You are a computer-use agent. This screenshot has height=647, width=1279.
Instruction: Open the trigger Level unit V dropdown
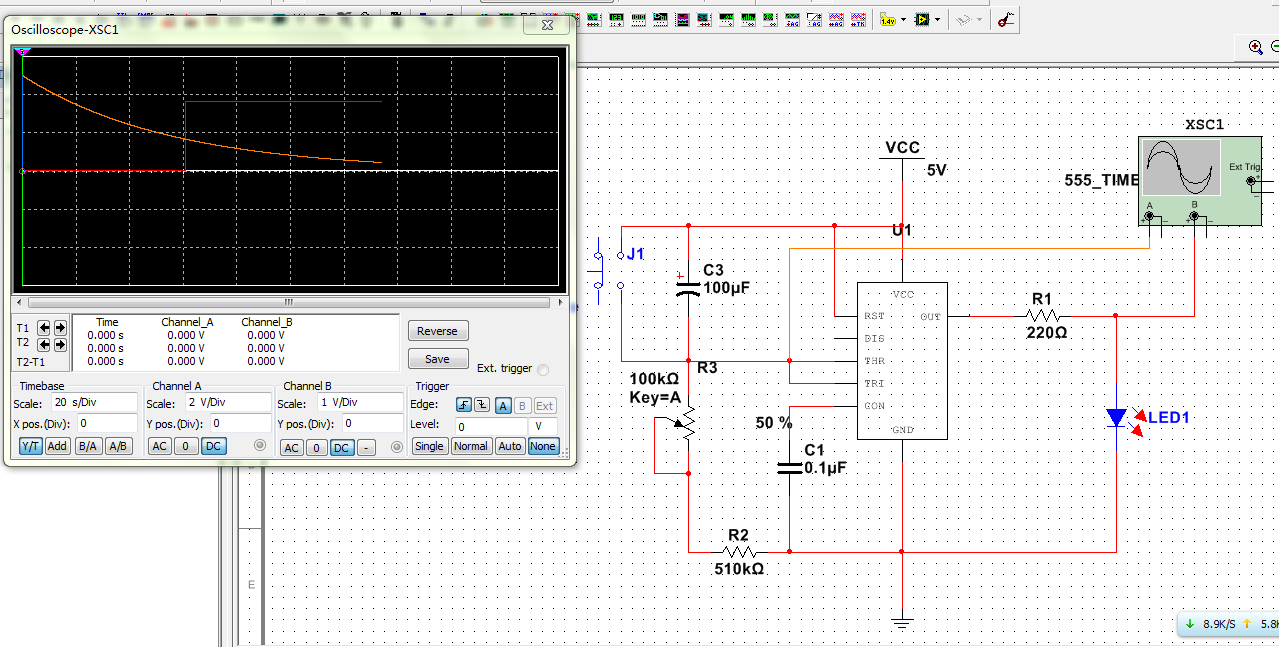545,426
